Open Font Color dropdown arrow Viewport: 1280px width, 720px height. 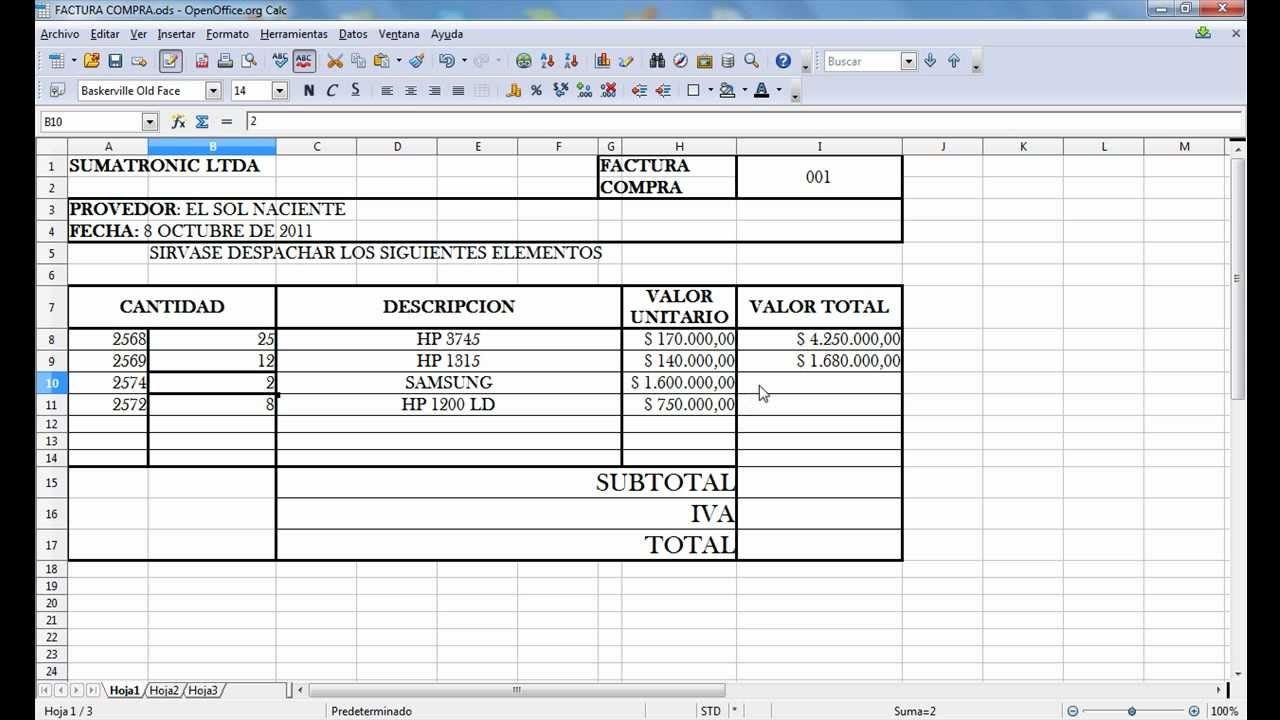click(x=779, y=90)
